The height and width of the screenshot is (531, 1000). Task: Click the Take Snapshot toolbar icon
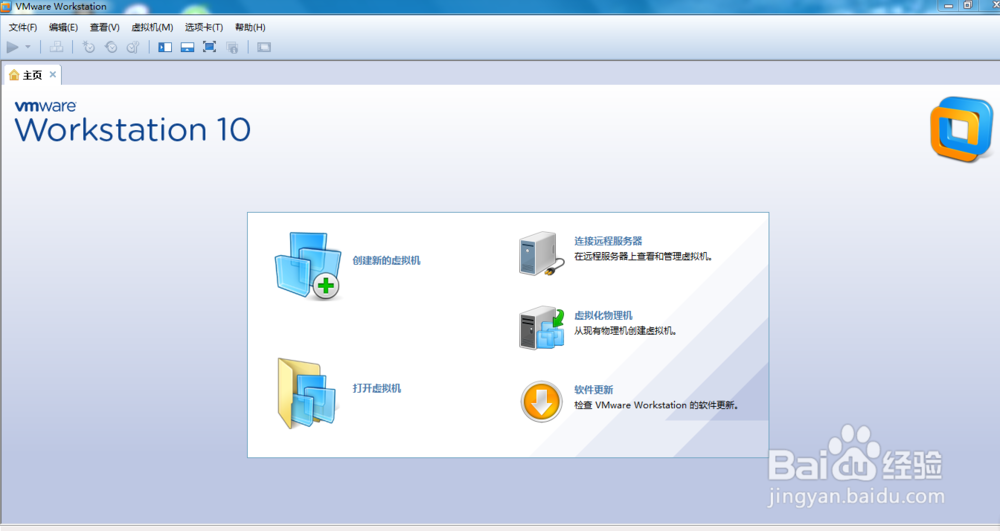tap(89, 47)
